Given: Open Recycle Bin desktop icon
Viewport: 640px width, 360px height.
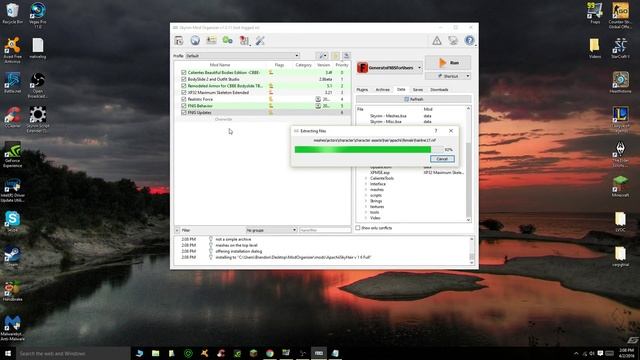Looking at the screenshot, I should [x=12, y=13].
